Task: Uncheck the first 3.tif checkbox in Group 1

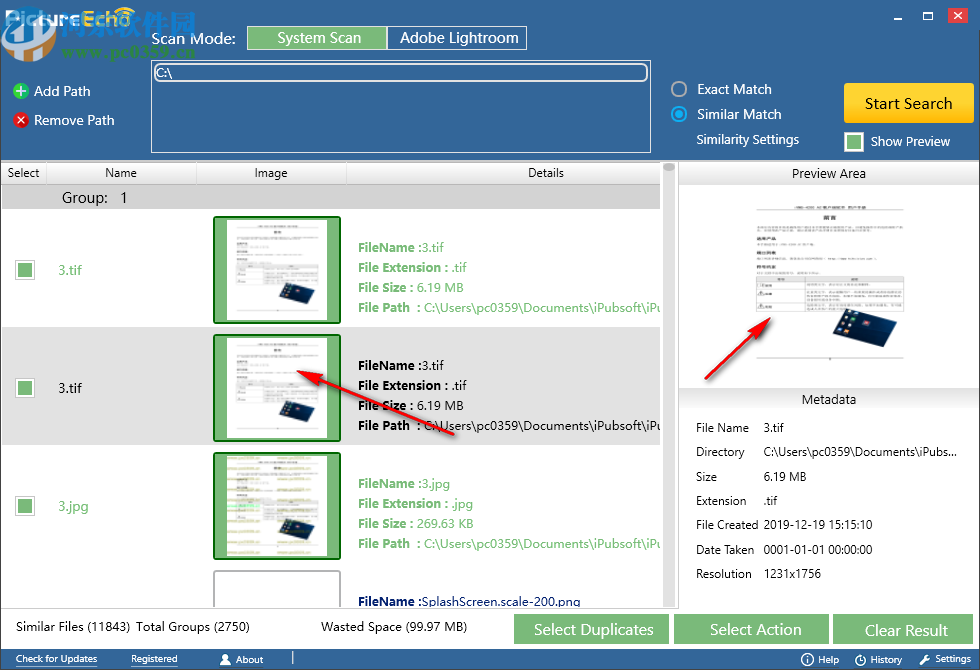Action: [x=25, y=270]
